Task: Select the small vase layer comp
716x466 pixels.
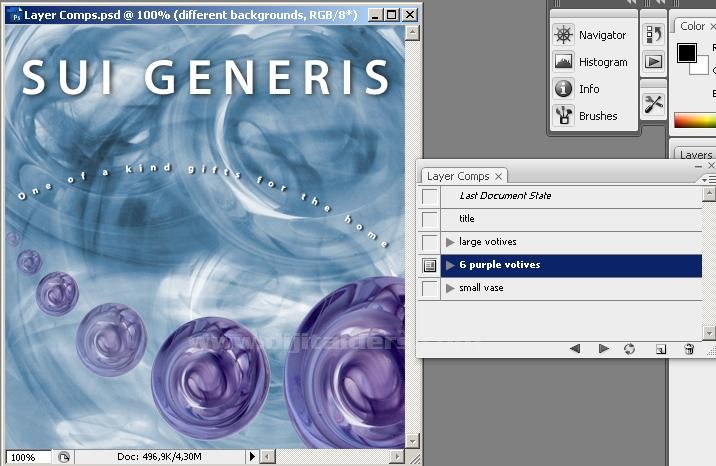Action: [x=571, y=288]
